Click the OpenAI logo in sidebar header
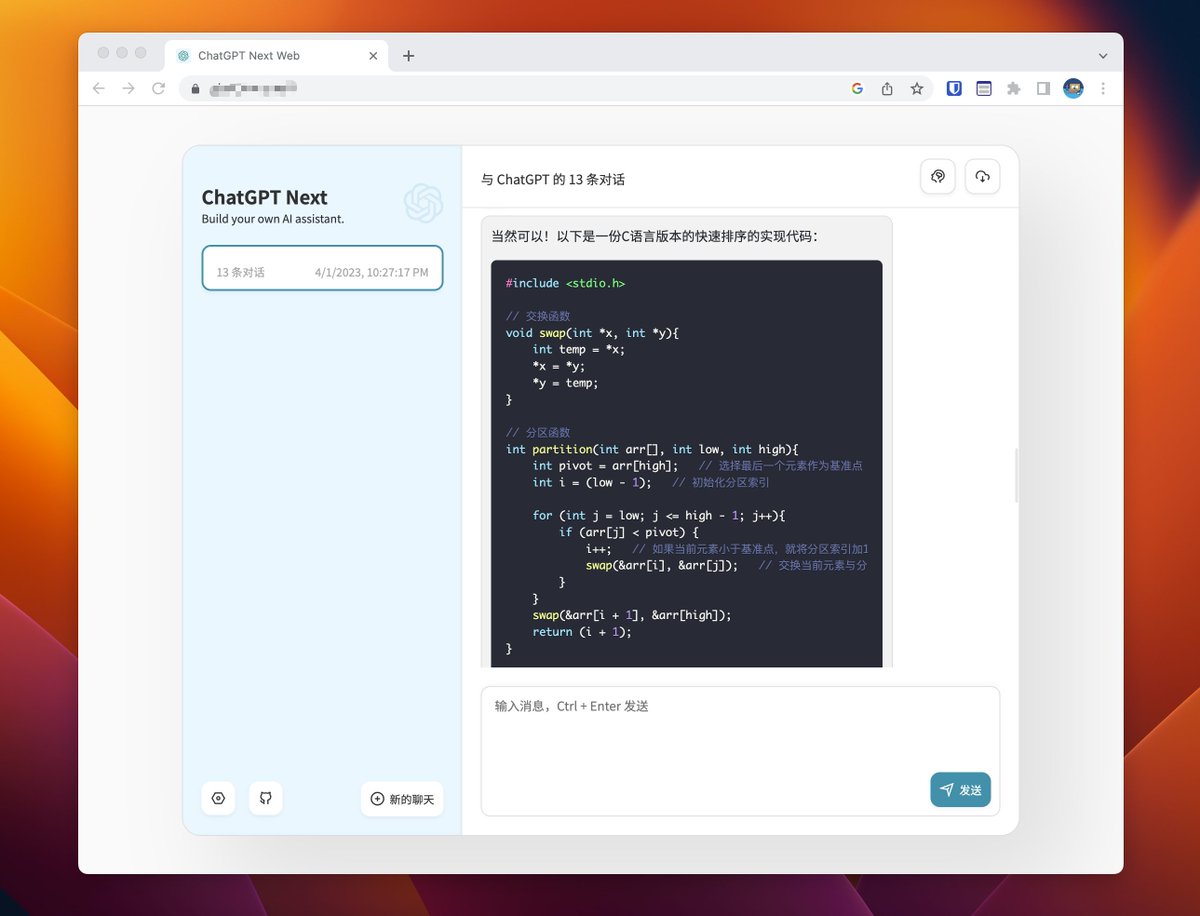The image size is (1200, 916). (424, 203)
